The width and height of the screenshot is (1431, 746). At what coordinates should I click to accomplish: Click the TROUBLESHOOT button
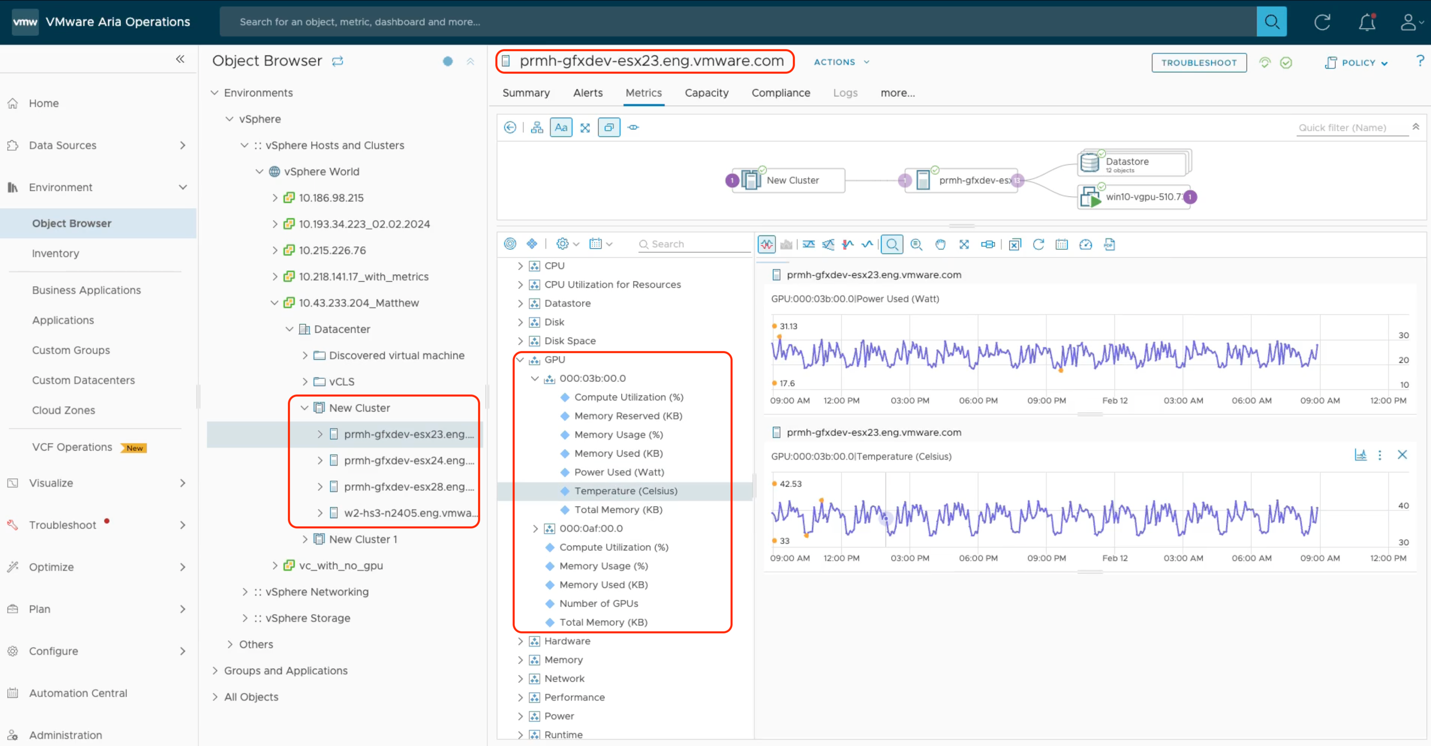pos(1199,63)
